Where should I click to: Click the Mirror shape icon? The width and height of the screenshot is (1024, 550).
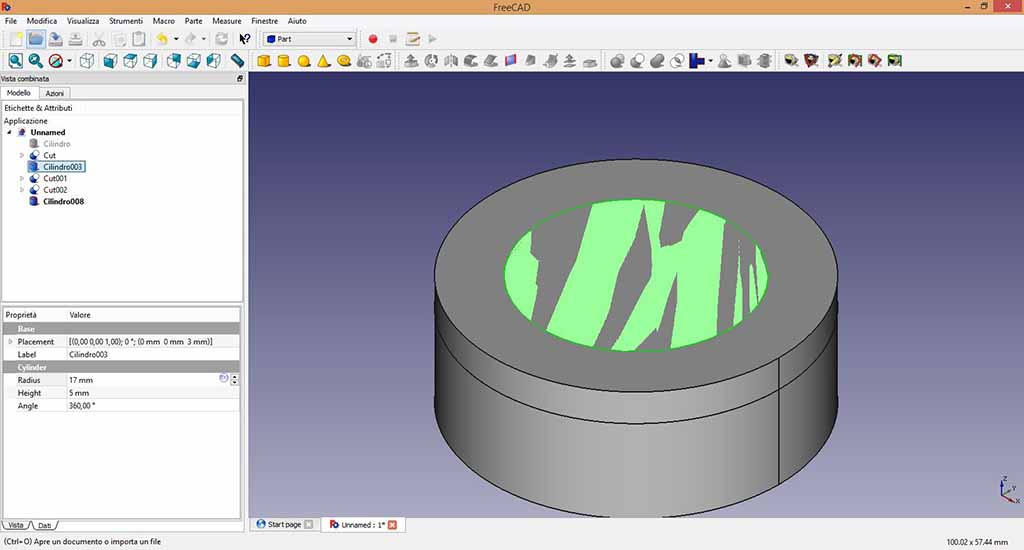pyautogui.click(x=451, y=61)
